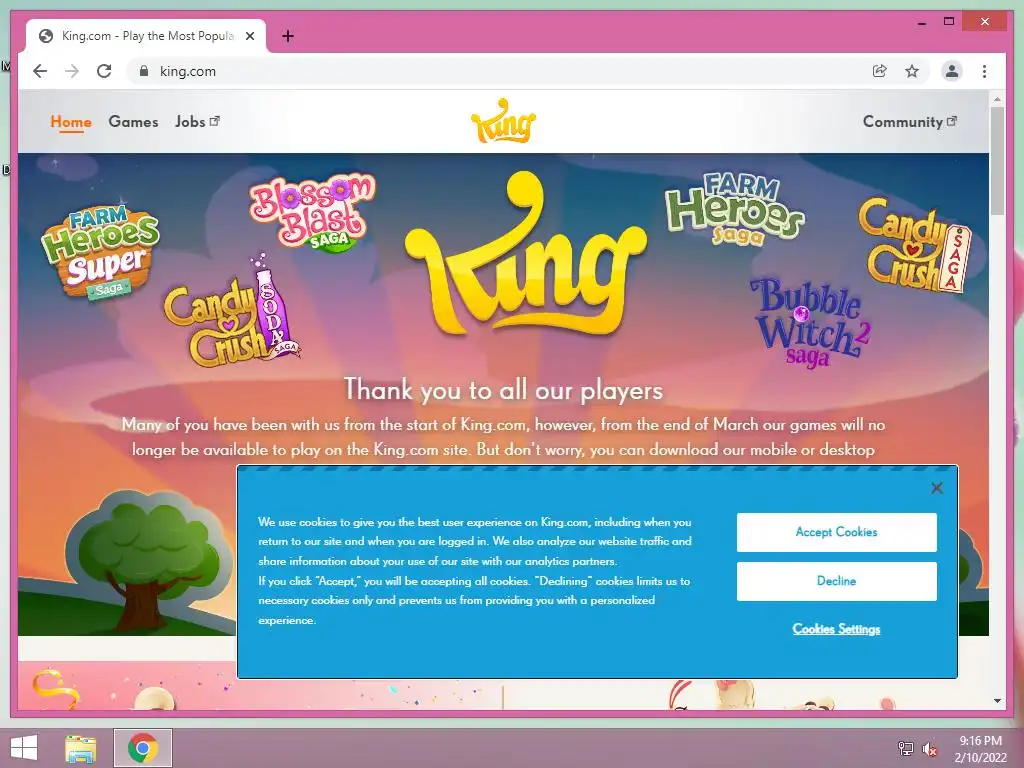Minimize the Chrome window

click(x=921, y=22)
